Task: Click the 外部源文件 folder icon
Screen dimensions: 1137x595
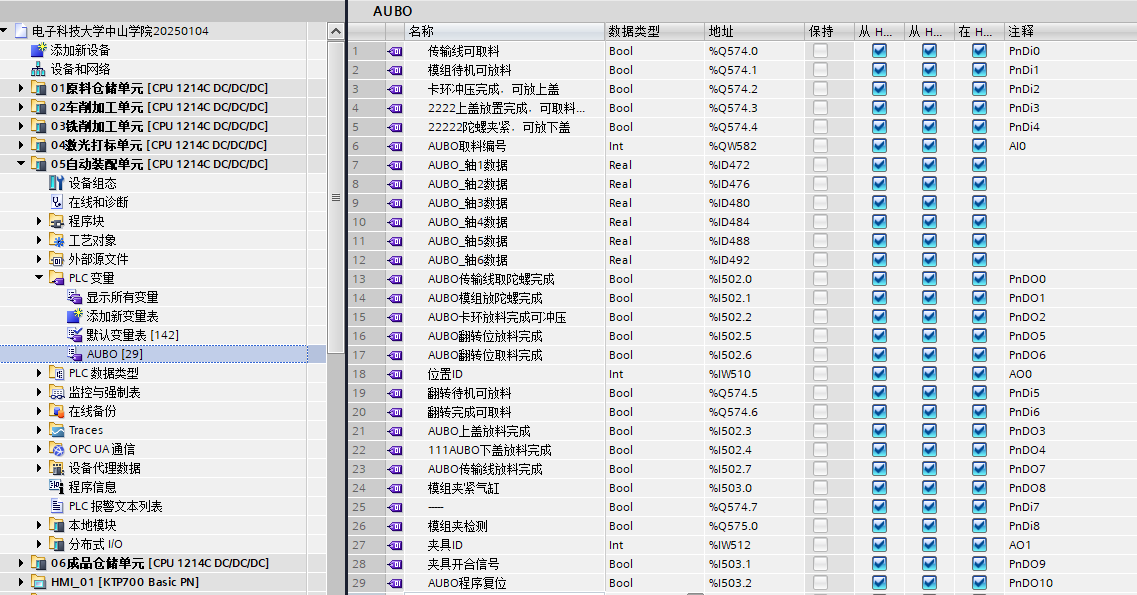Action: click(x=57, y=259)
